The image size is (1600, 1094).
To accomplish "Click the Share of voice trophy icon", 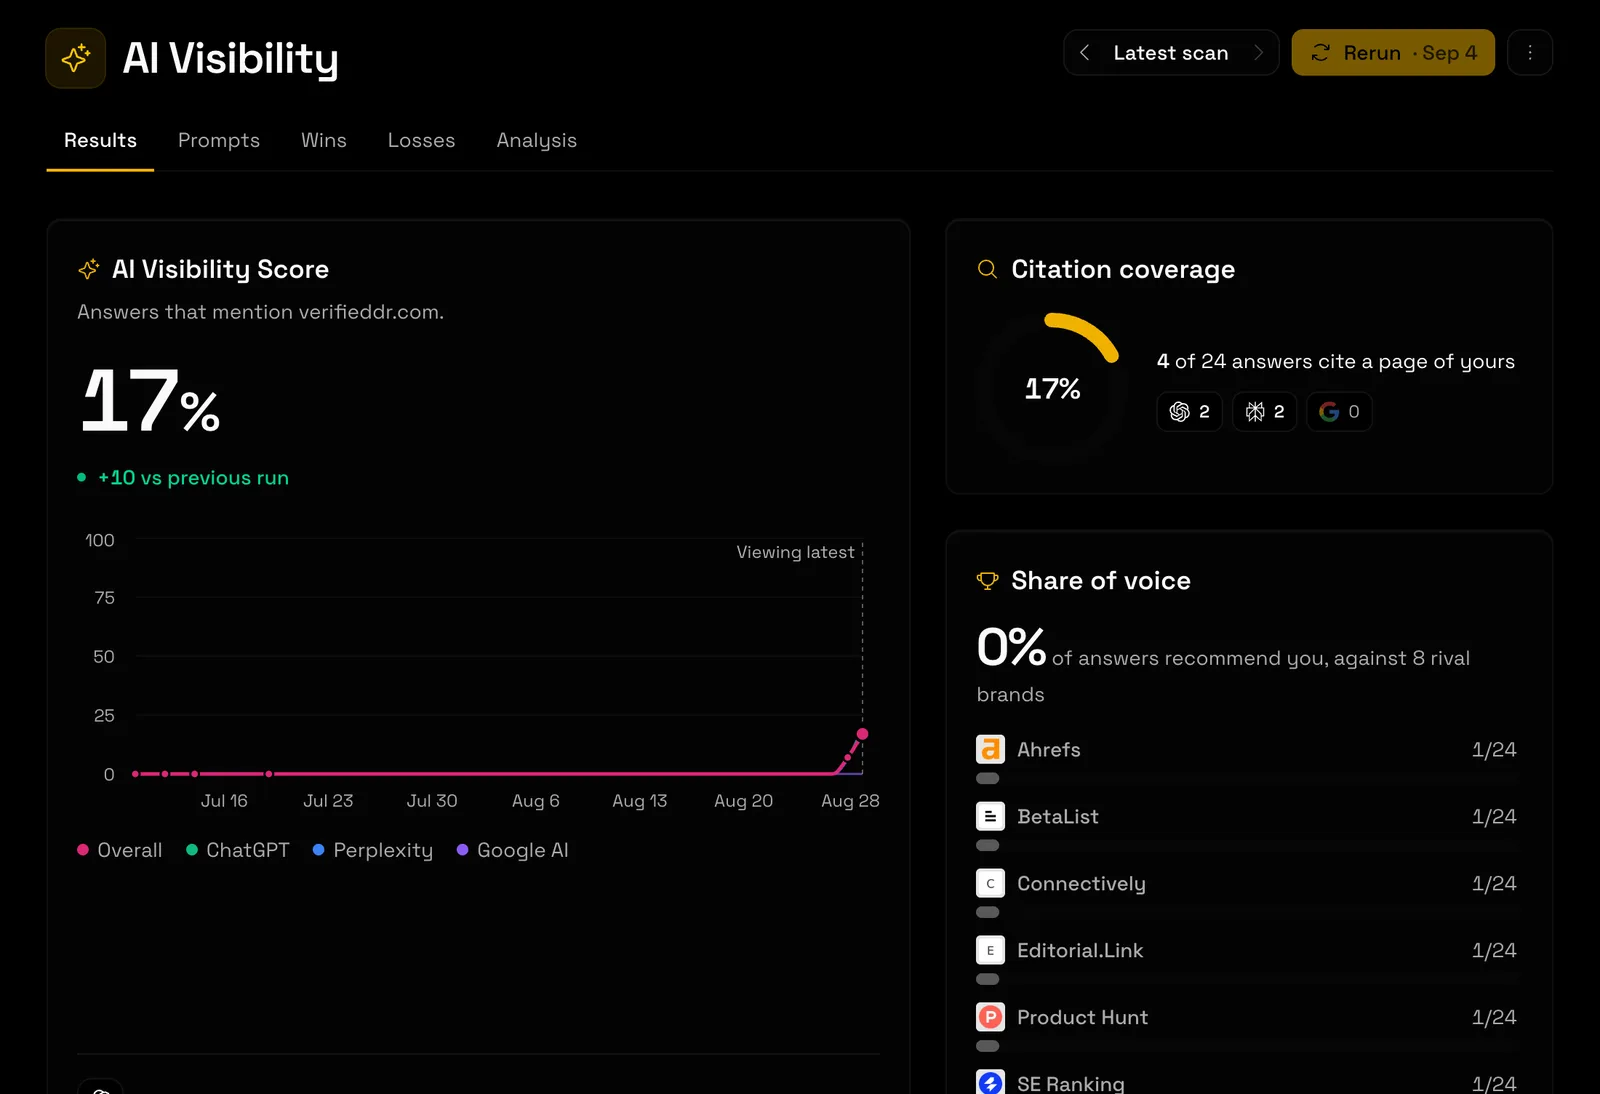I will pyautogui.click(x=987, y=581).
